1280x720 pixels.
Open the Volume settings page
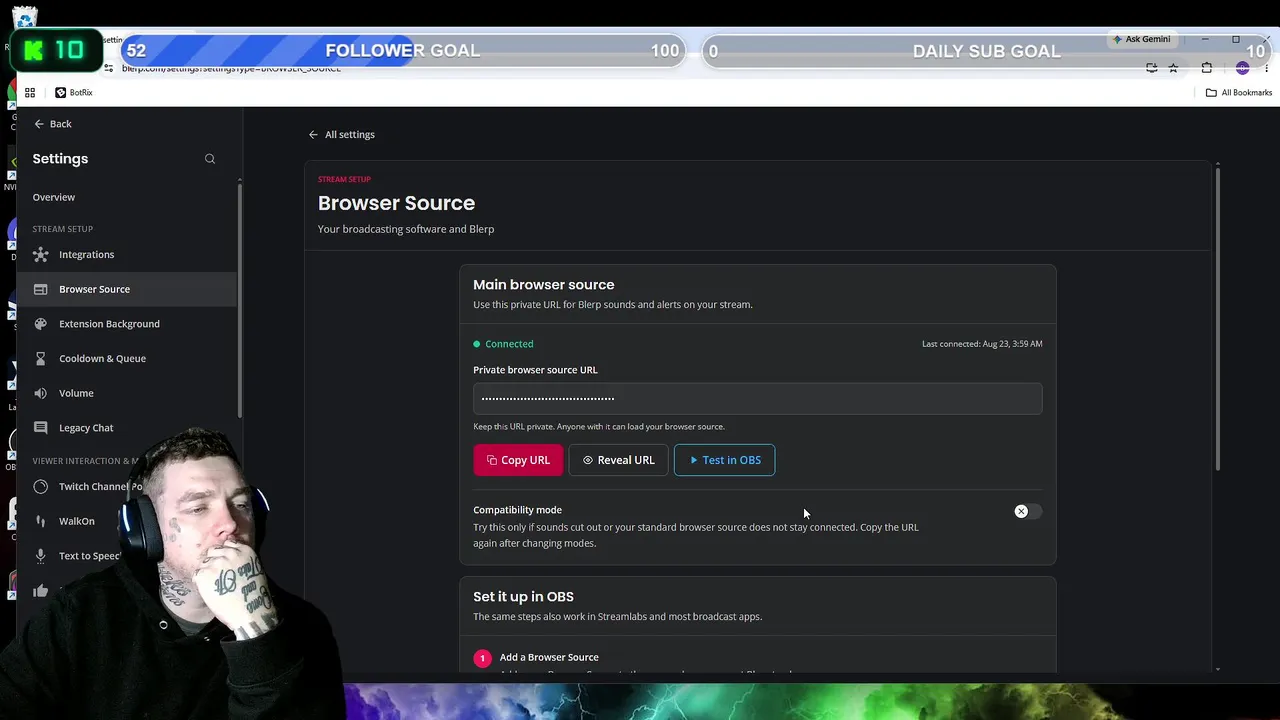(127, 393)
